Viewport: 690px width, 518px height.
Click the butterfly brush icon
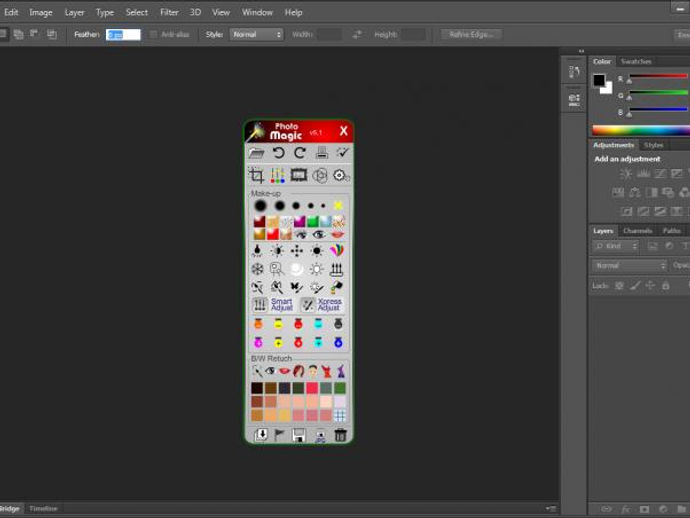296,287
